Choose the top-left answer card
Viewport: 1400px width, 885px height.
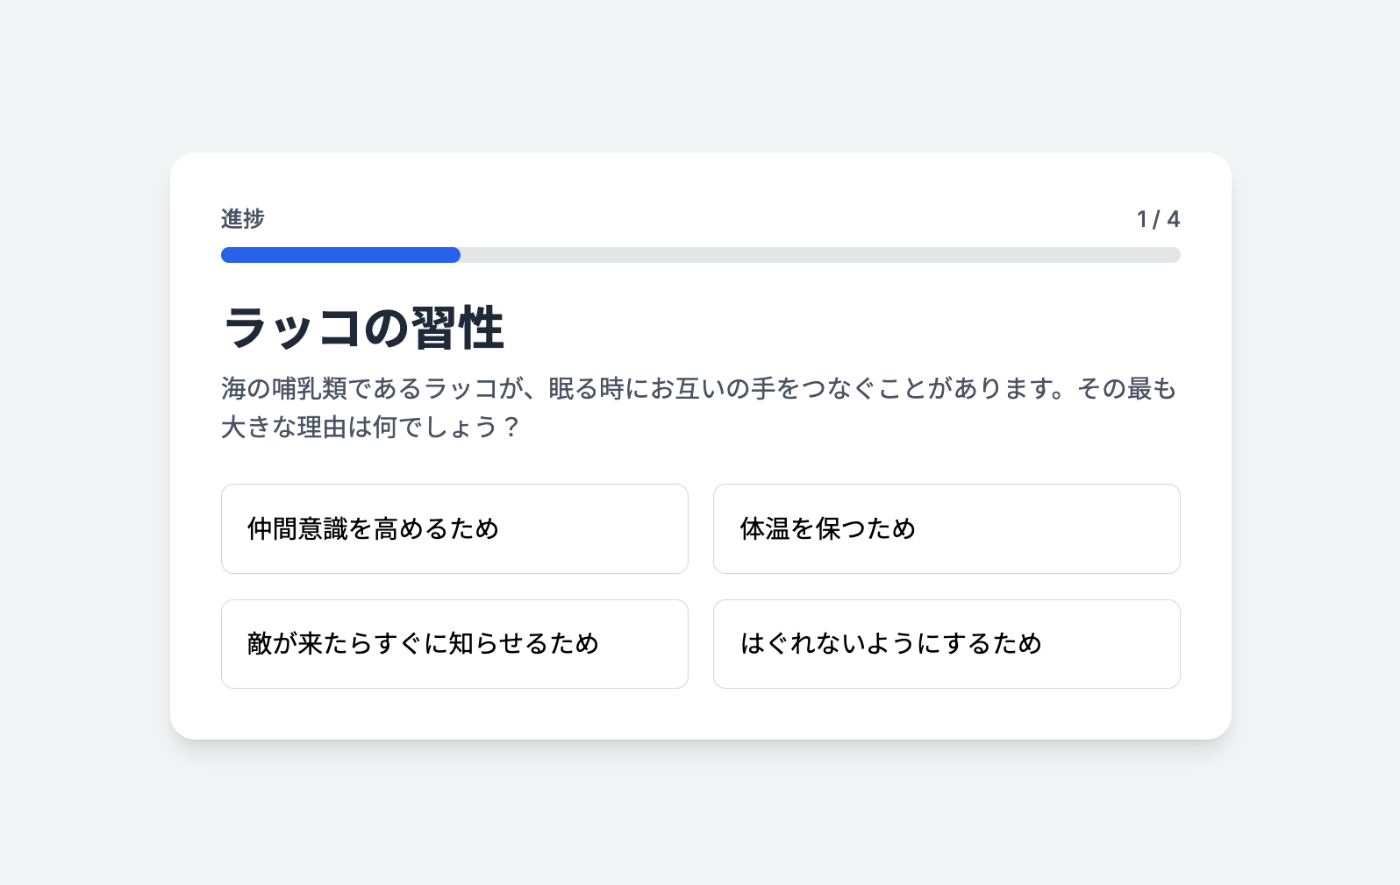tap(454, 529)
